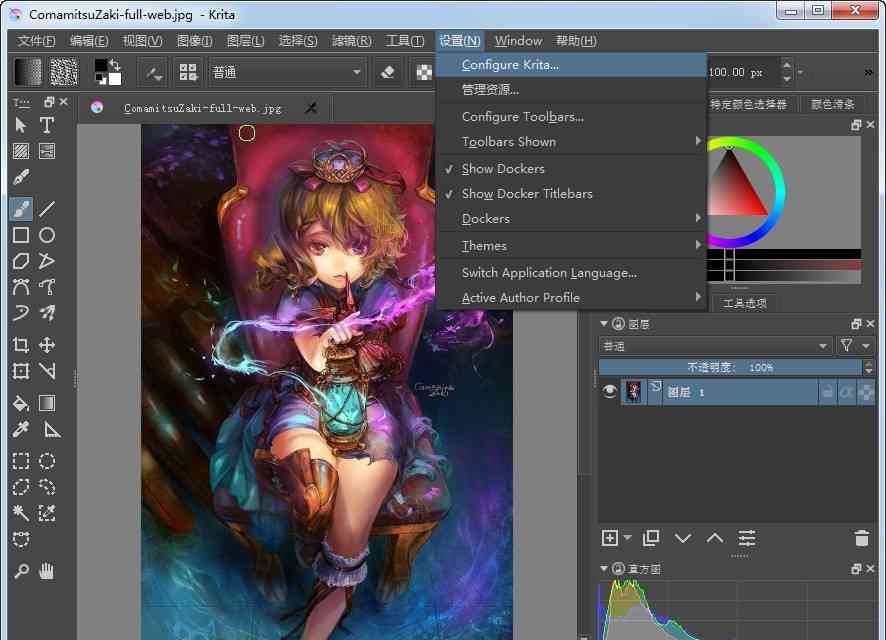The width and height of the screenshot is (886, 640).
Task: Select the Contiguous Selection magic wand
Action: [21, 513]
